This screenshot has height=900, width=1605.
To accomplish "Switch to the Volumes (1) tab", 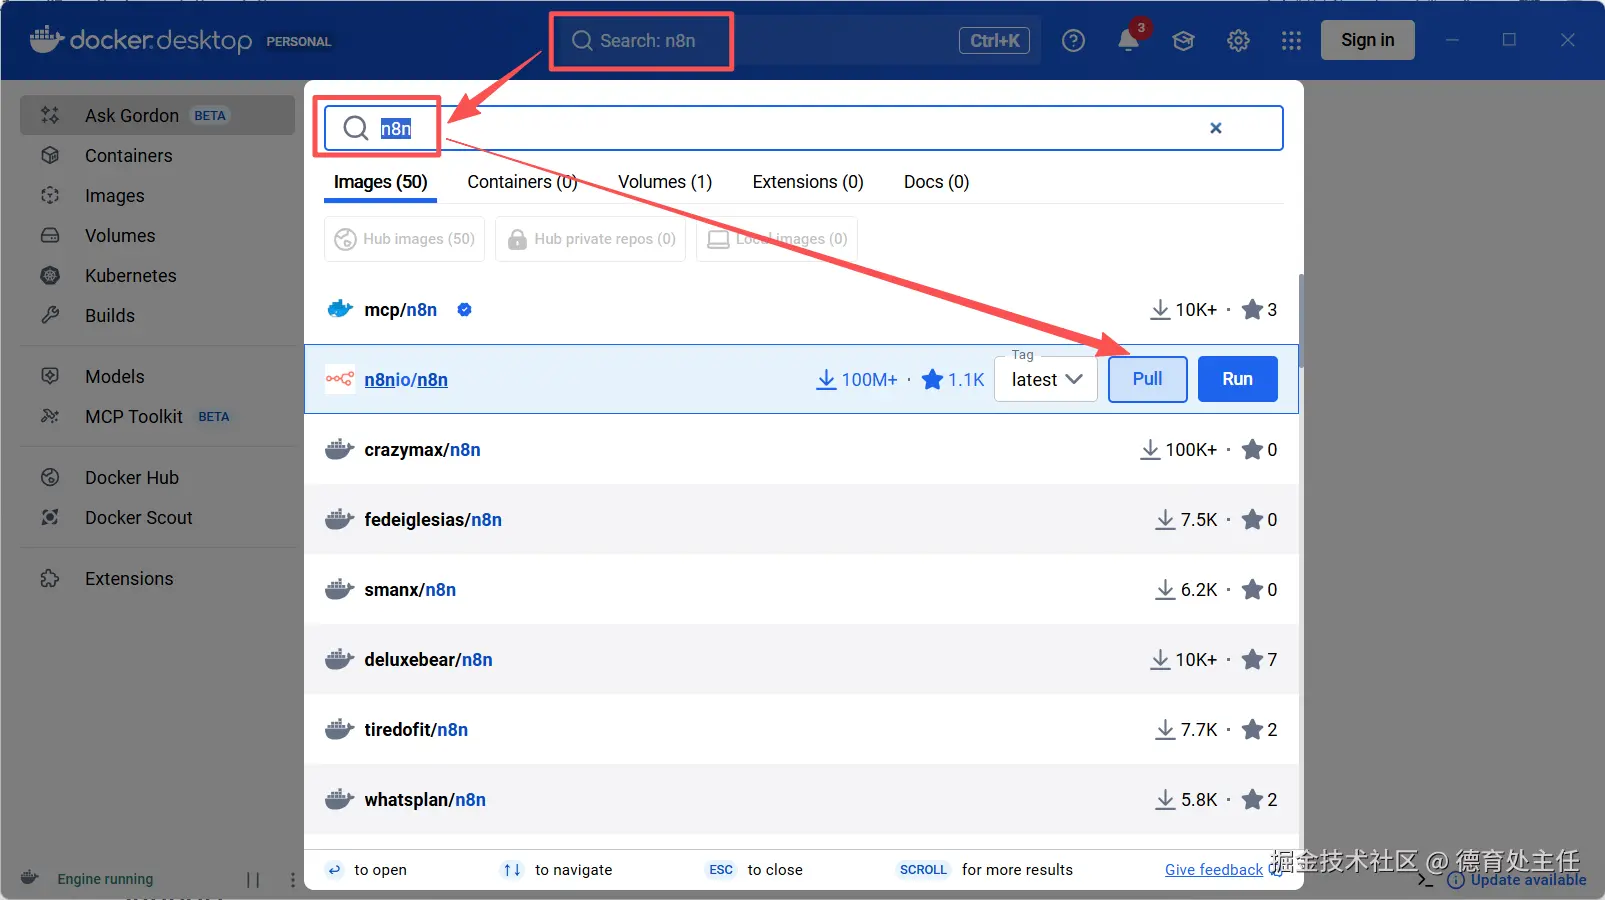I will click(x=665, y=182).
